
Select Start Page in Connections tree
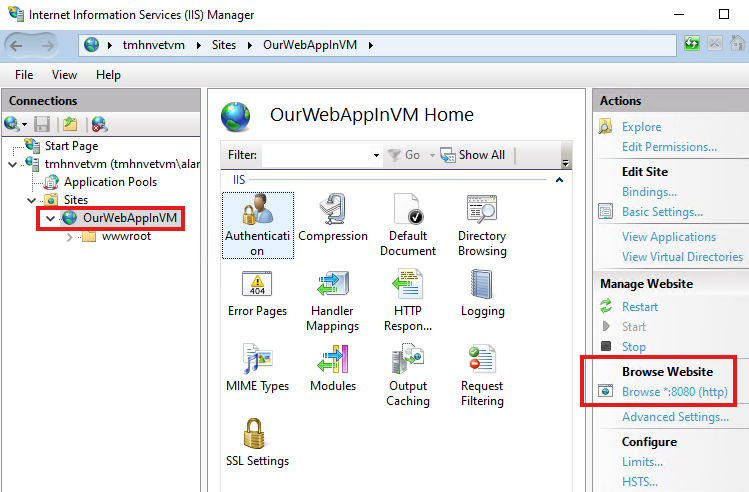[71, 146]
